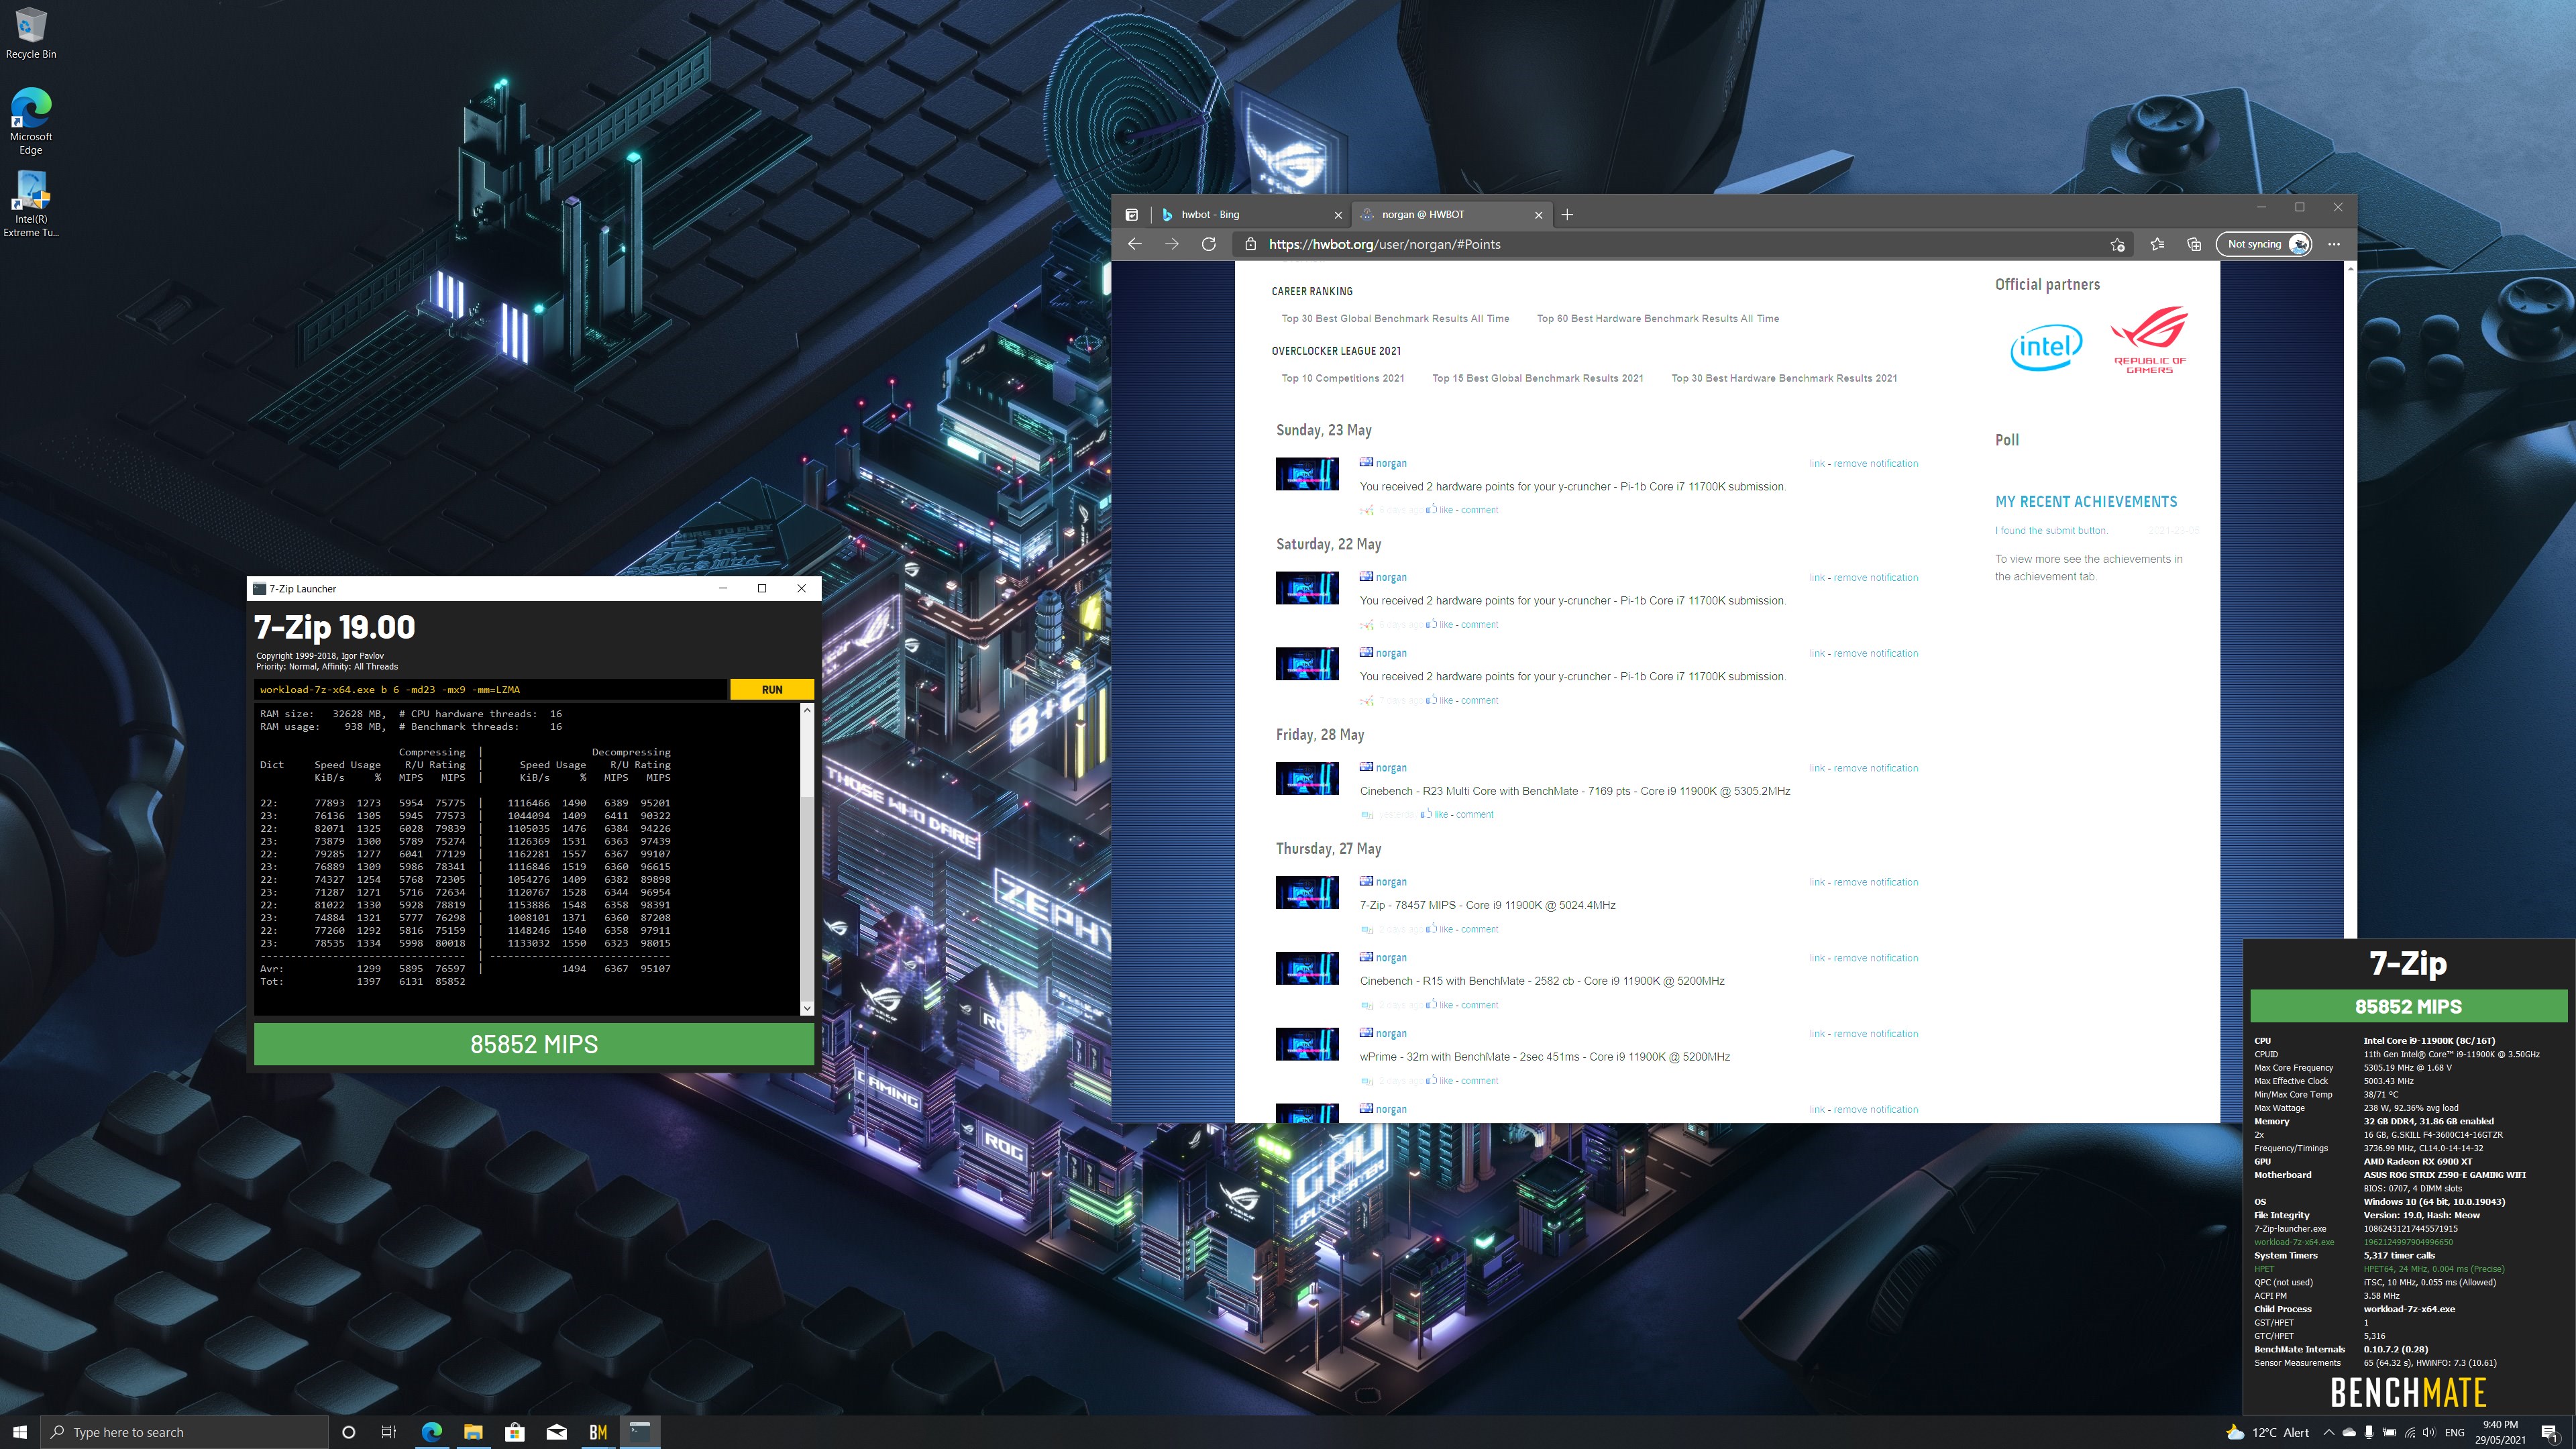The image size is (2576, 1449).
Task: Click the RUN button in 7-Zip Launcher
Action: [771, 689]
